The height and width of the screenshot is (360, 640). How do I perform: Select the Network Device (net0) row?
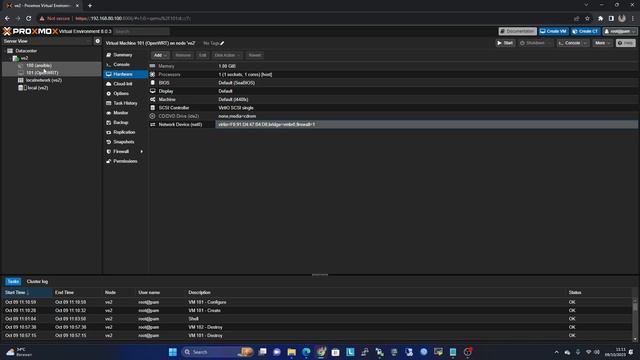tap(393, 124)
